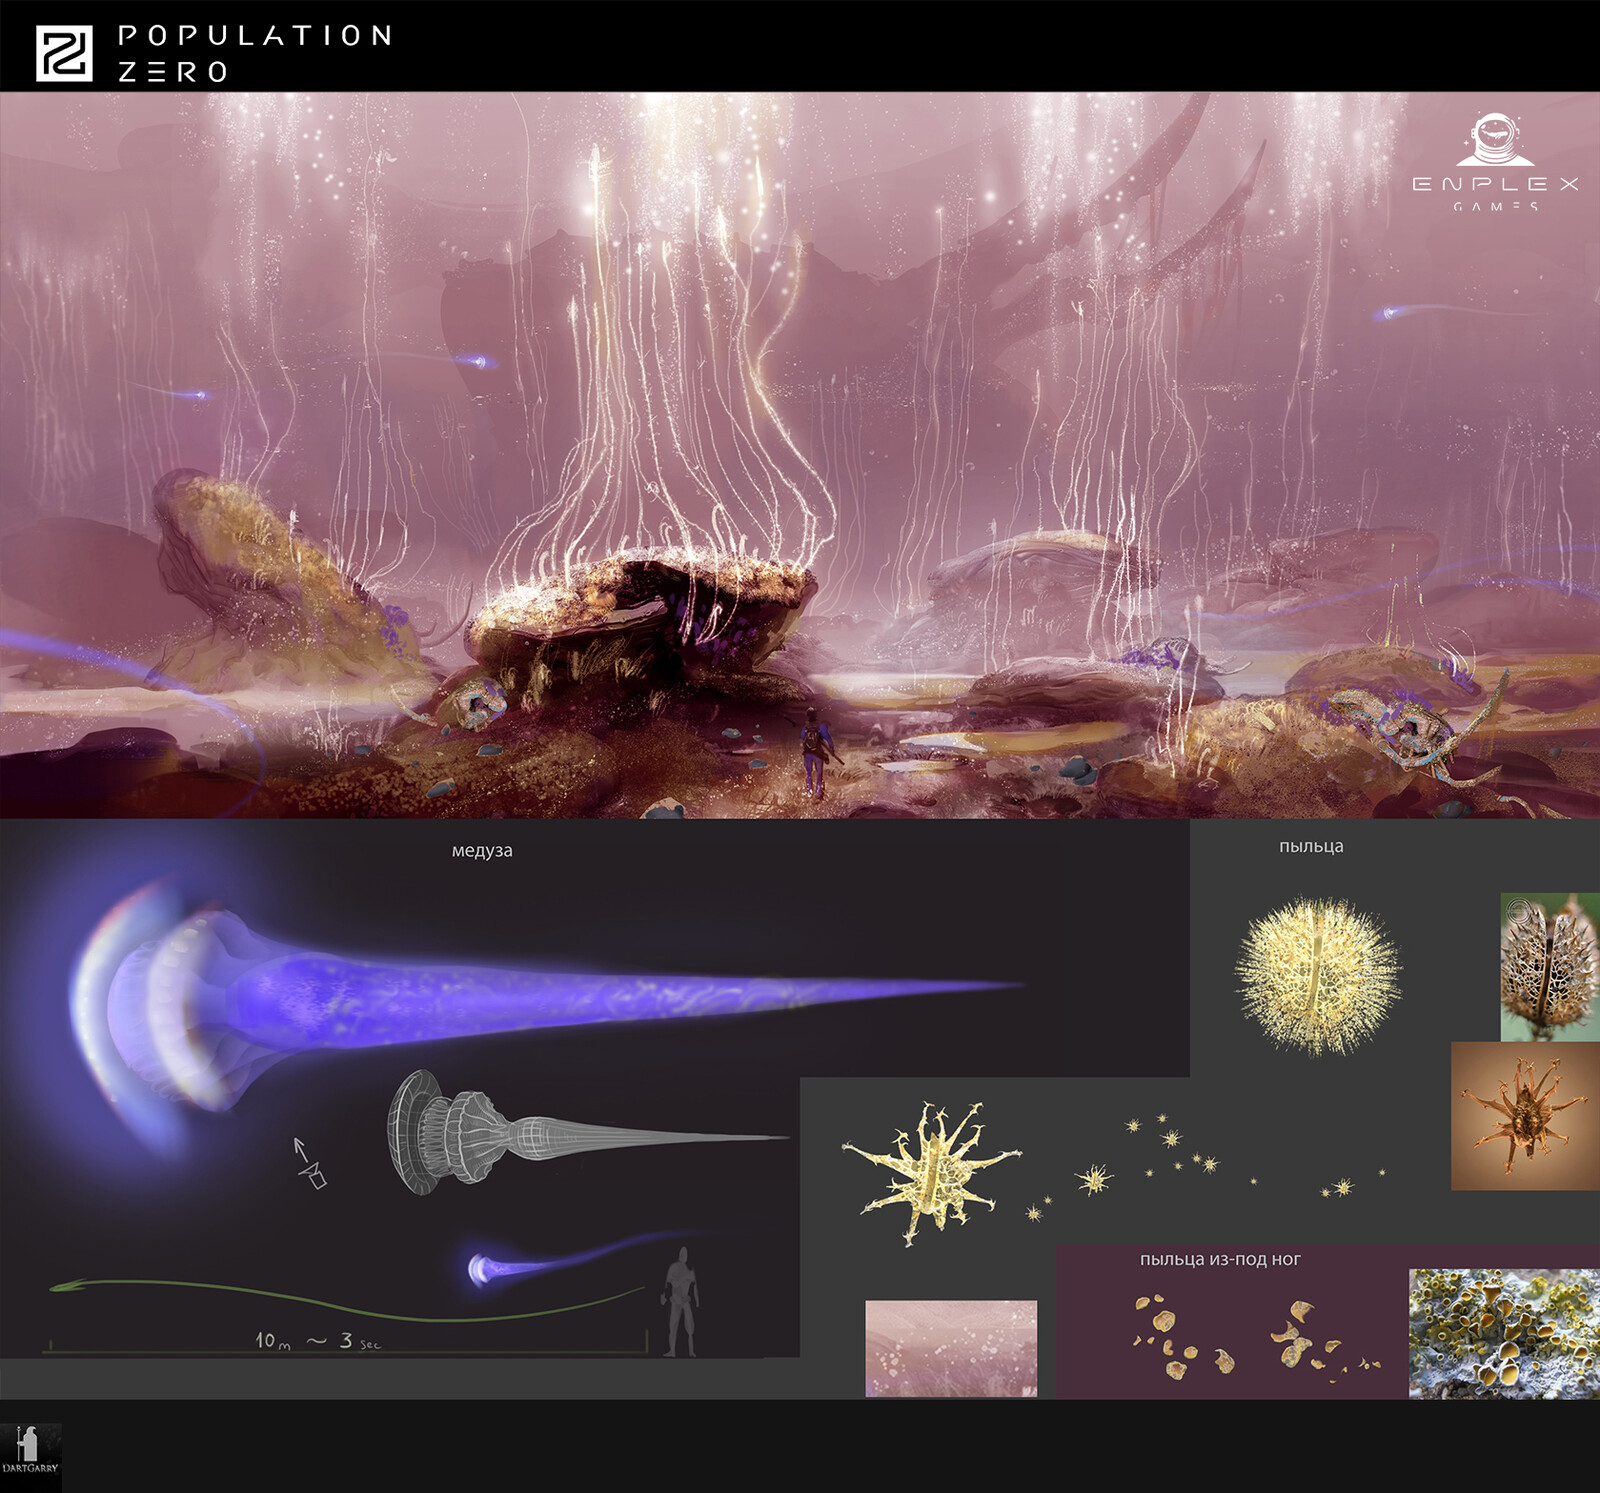The height and width of the screenshot is (1493, 1600).
Task: Click the seed pod reference photo
Action: (1550, 967)
